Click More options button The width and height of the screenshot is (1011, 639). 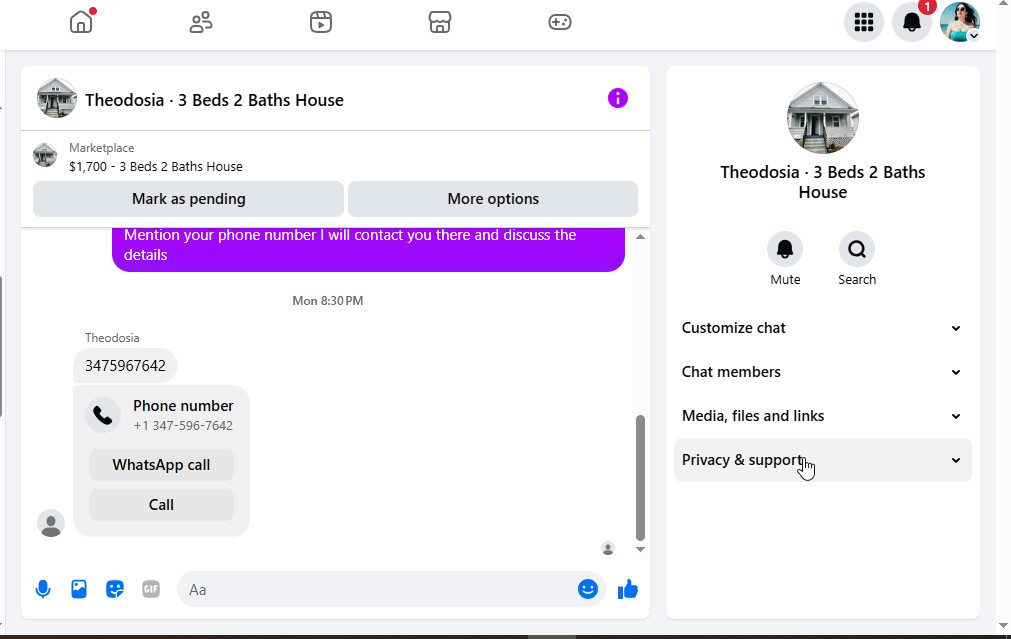pyautogui.click(x=493, y=199)
